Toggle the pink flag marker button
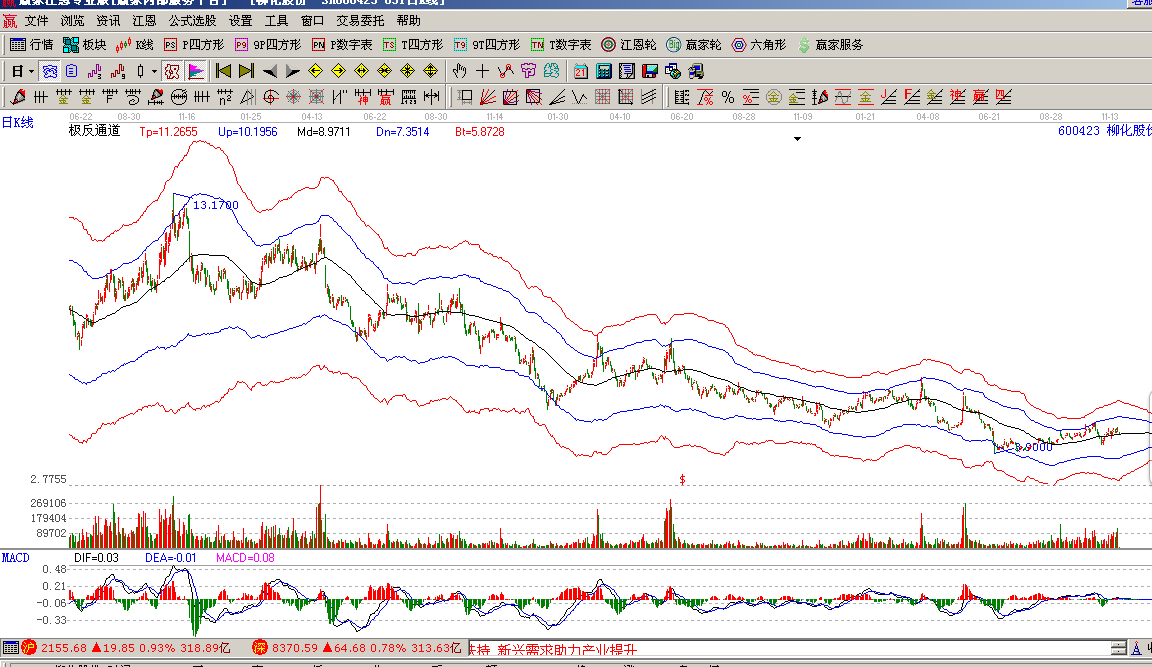1152x667 pixels. 195,71
